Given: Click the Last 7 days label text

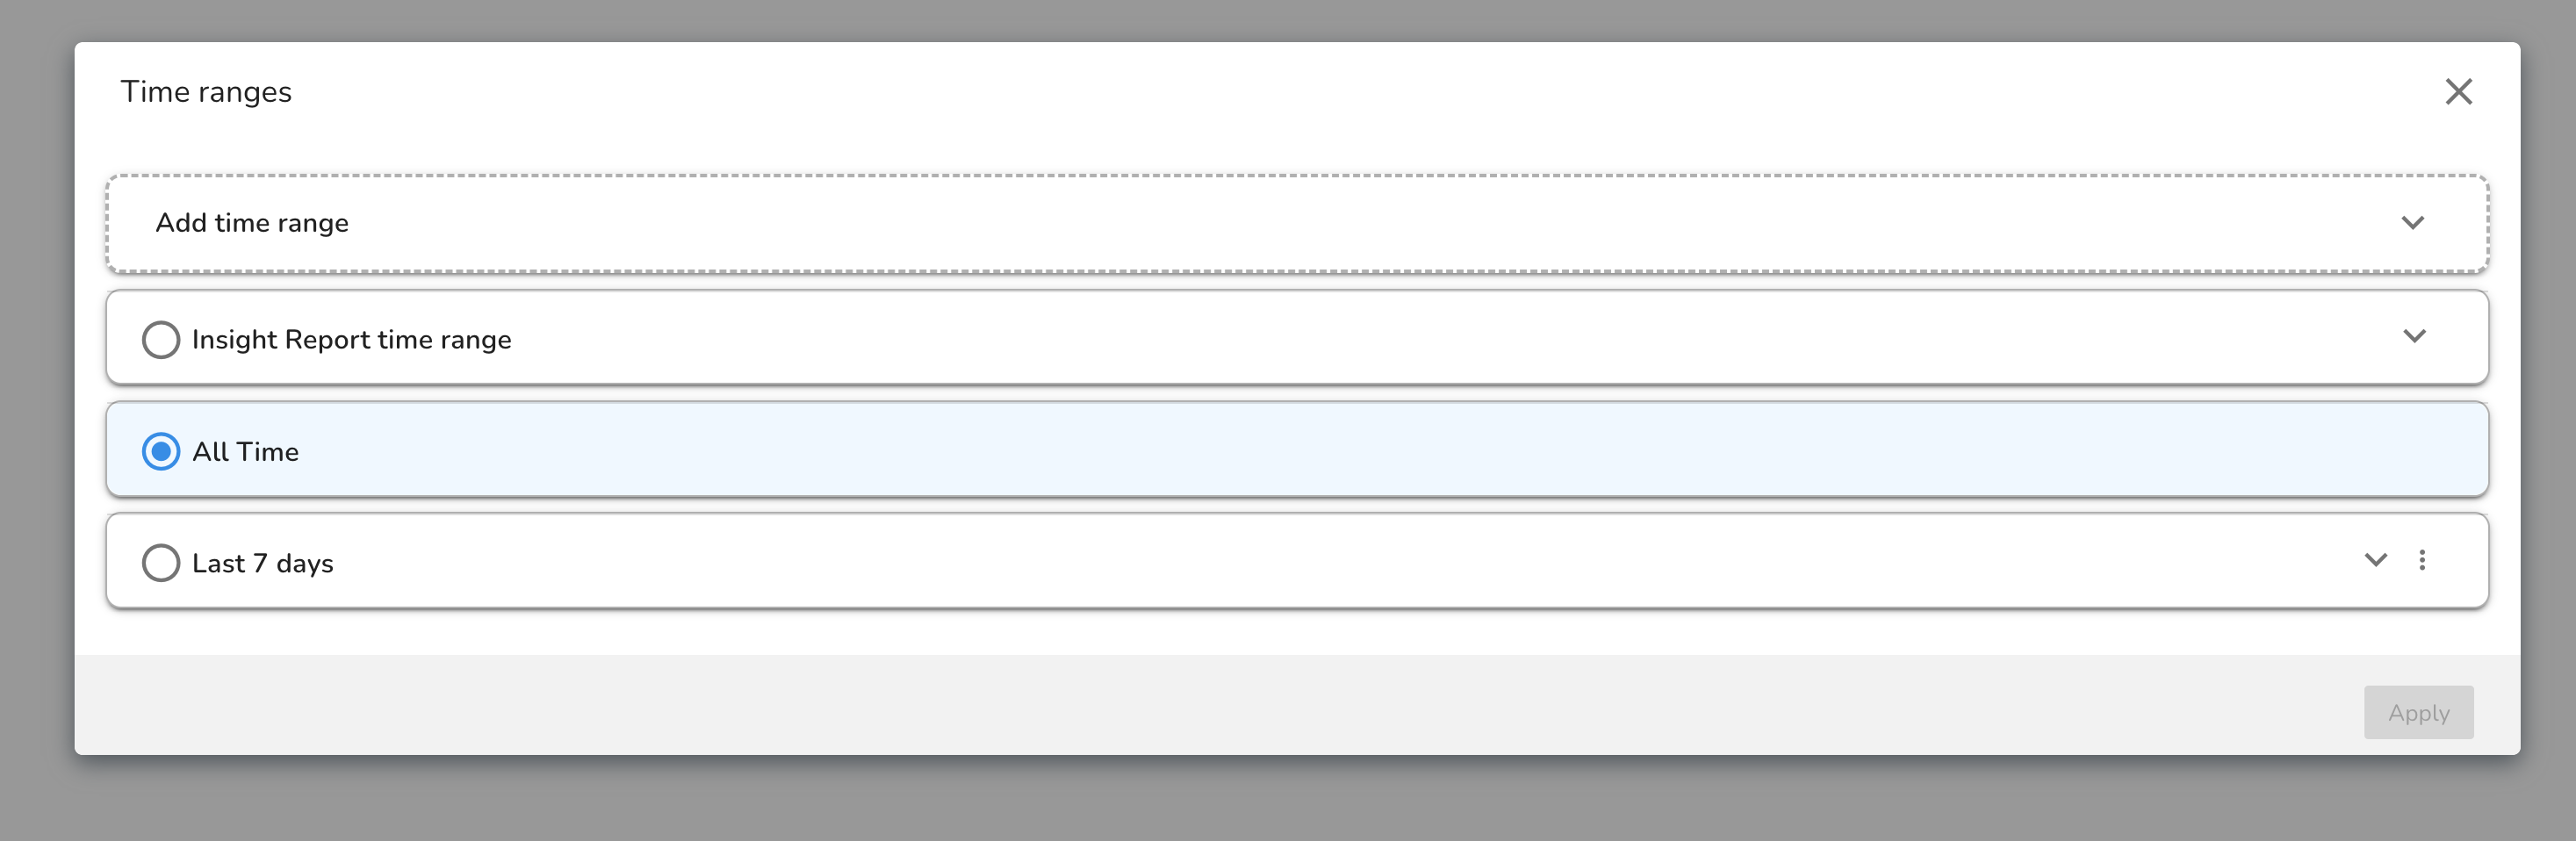Looking at the screenshot, I should 262,564.
